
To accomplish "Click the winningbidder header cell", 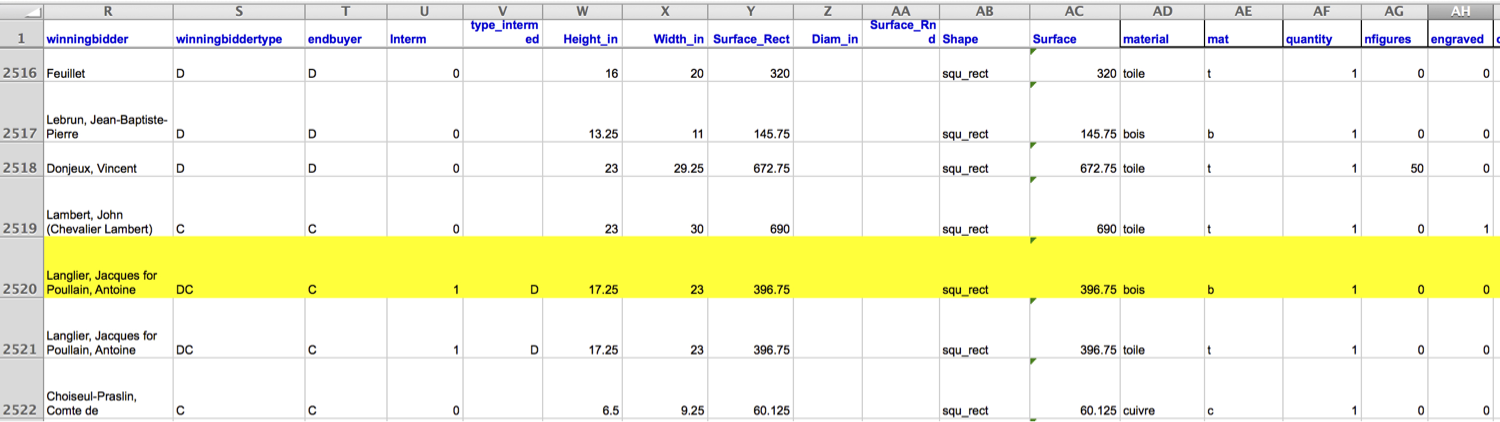I will [107, 39].
